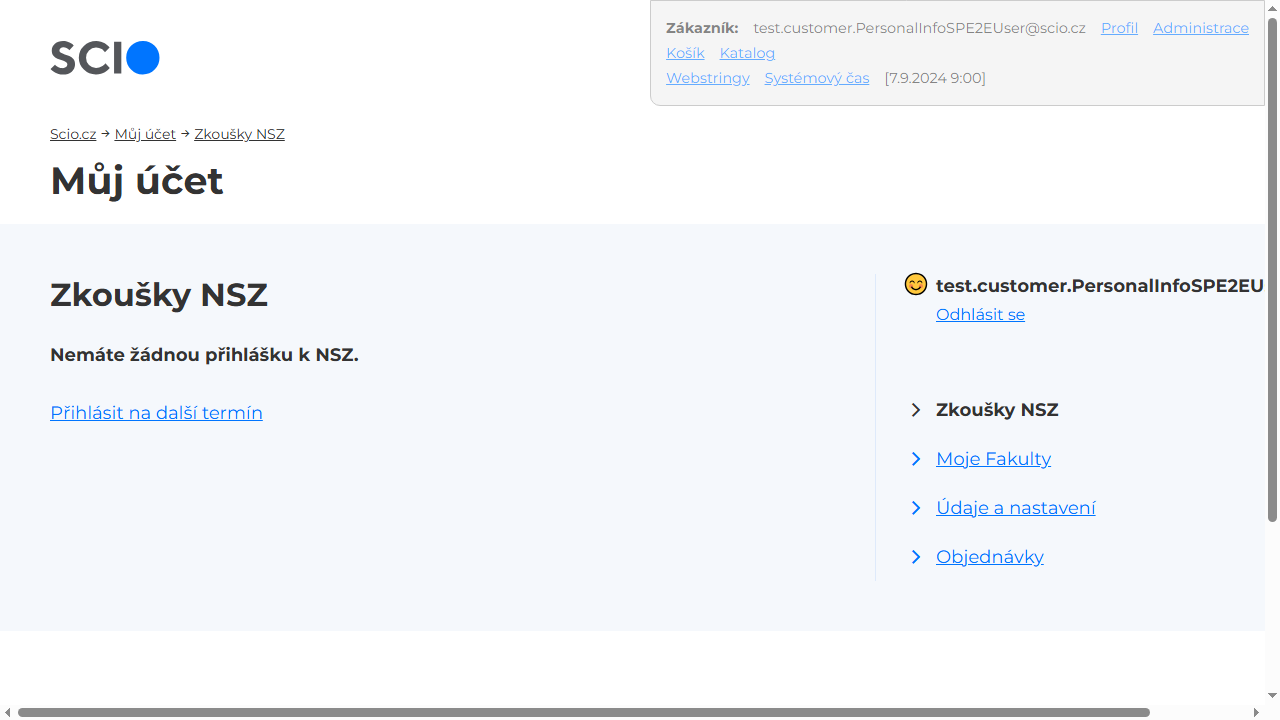Click the Systémový čas link
The image size is (1280, 720).
(x=817, y=78)
